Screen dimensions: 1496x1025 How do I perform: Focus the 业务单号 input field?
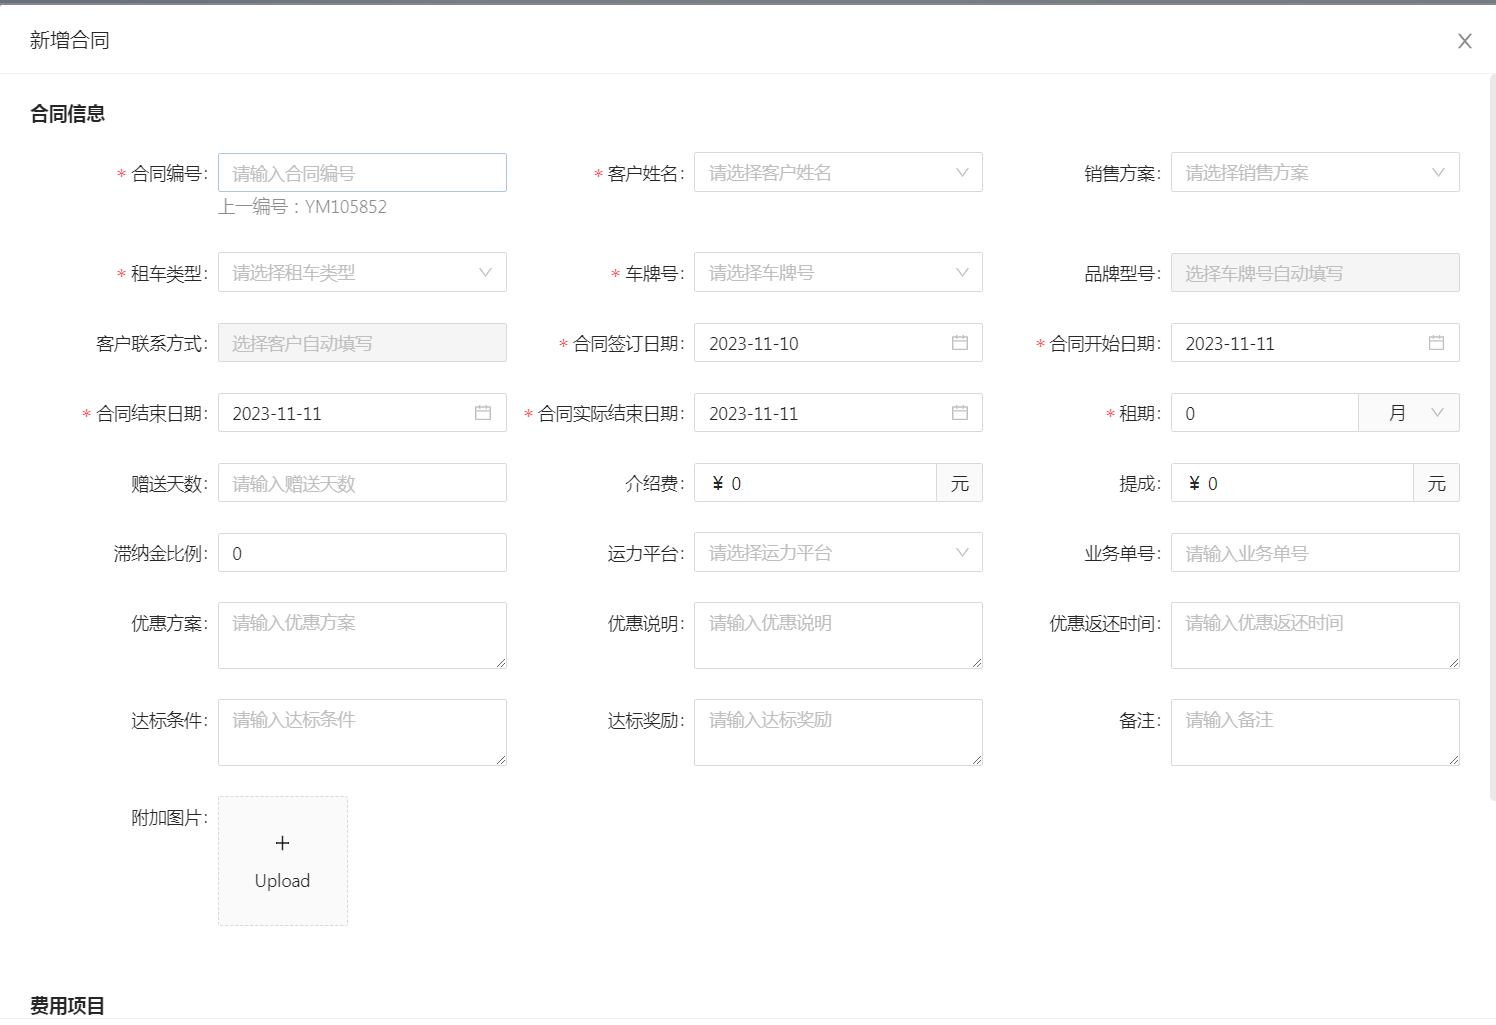[x=1314, y=553]
